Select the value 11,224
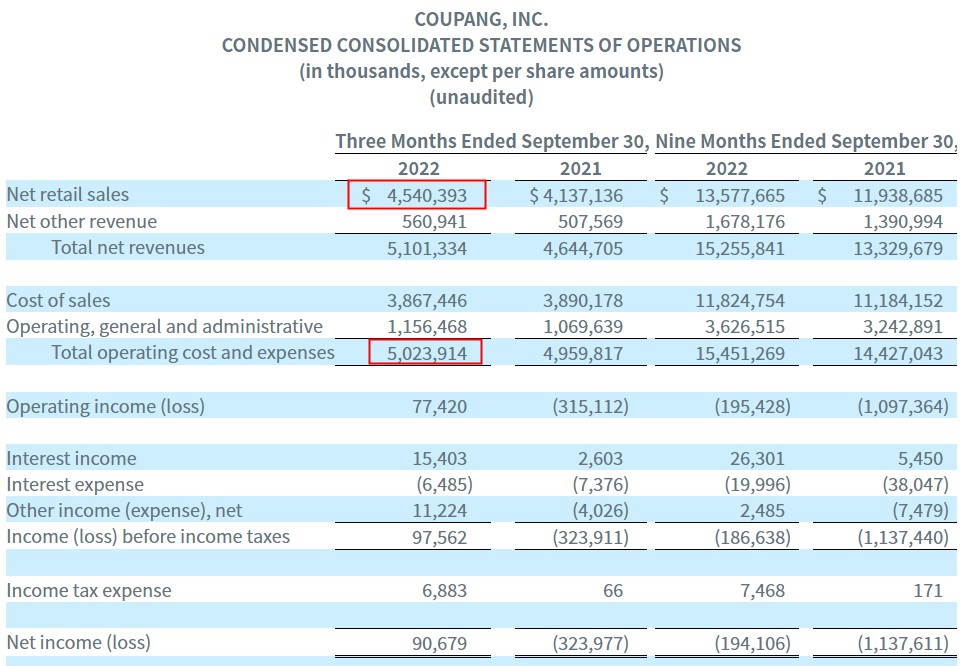 pyautogui.click(x=439, y=511)
